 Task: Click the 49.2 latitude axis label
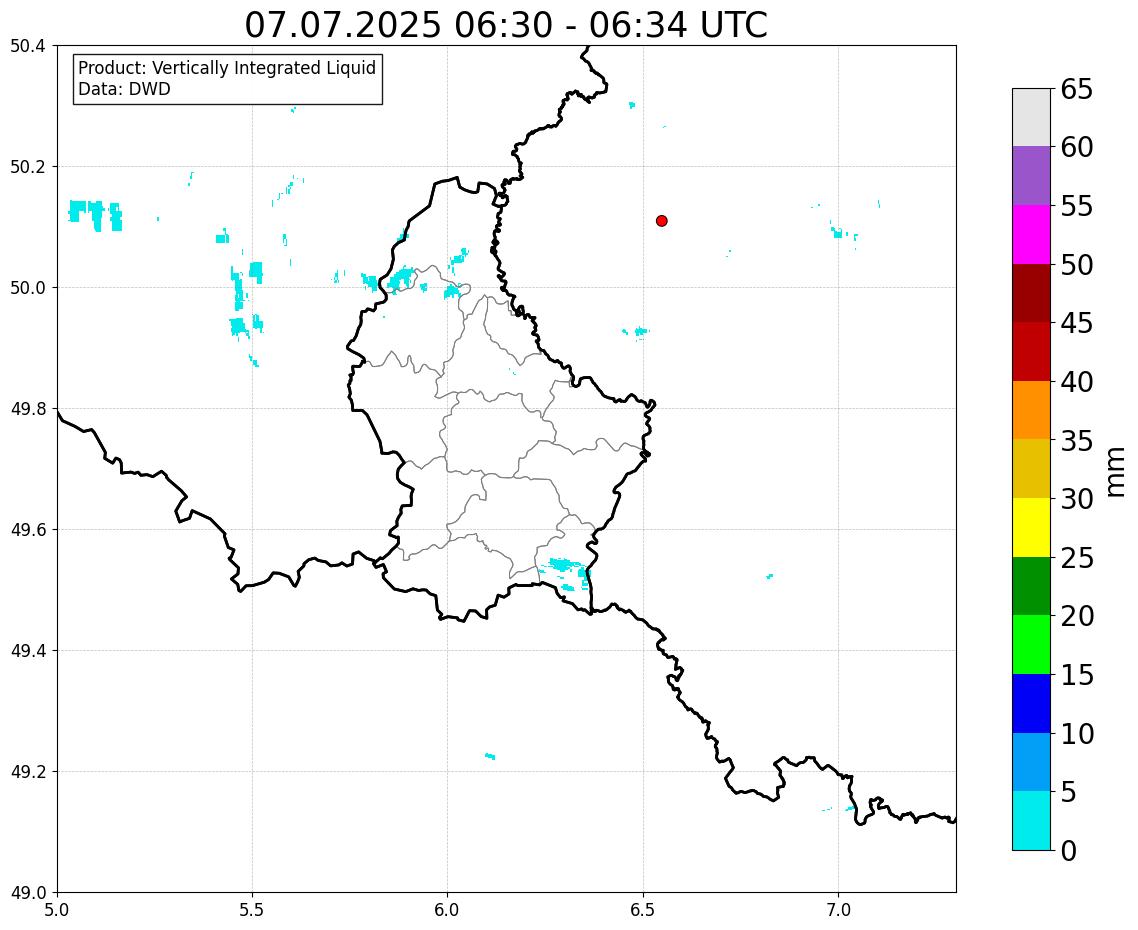click(28, 772)
